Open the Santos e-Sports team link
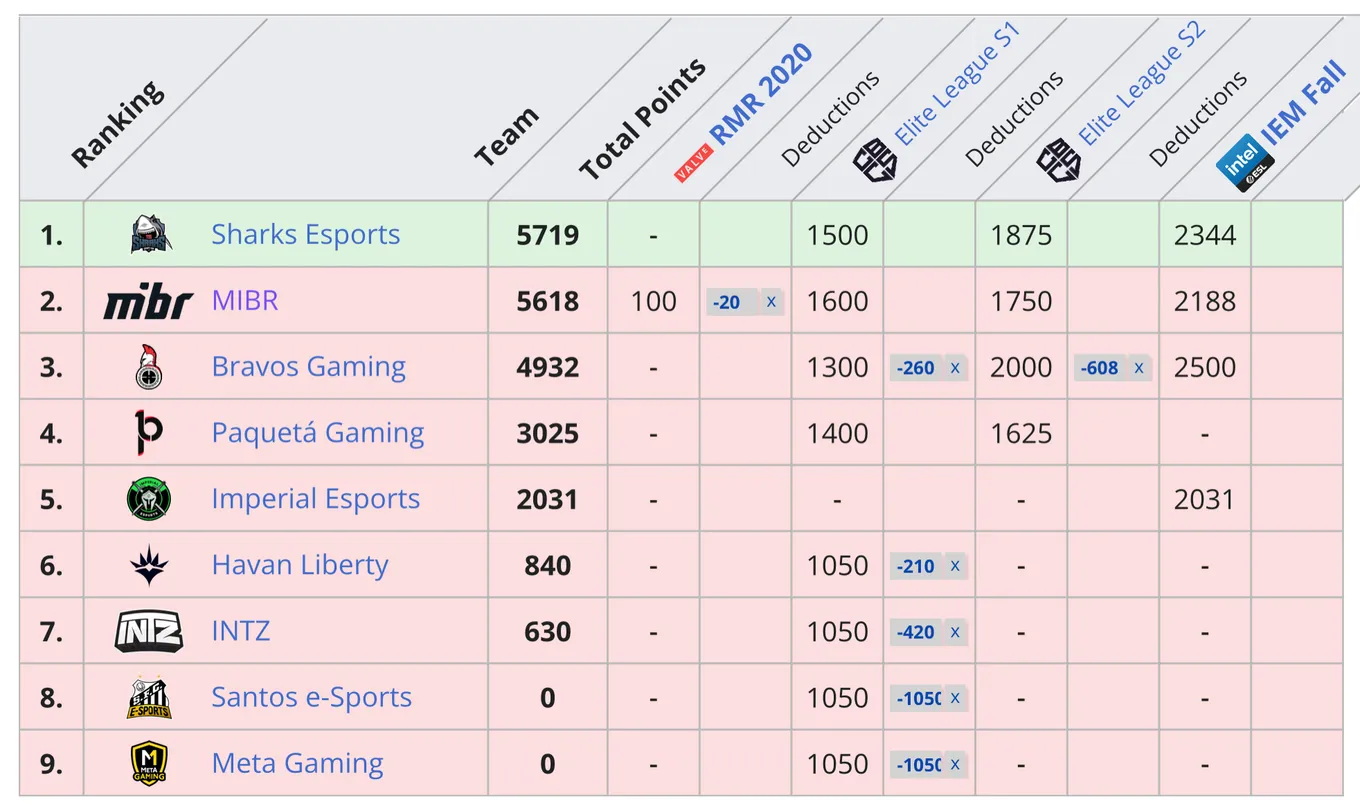Viewport: 1360px width, 811px height. [x=312, y=697]
